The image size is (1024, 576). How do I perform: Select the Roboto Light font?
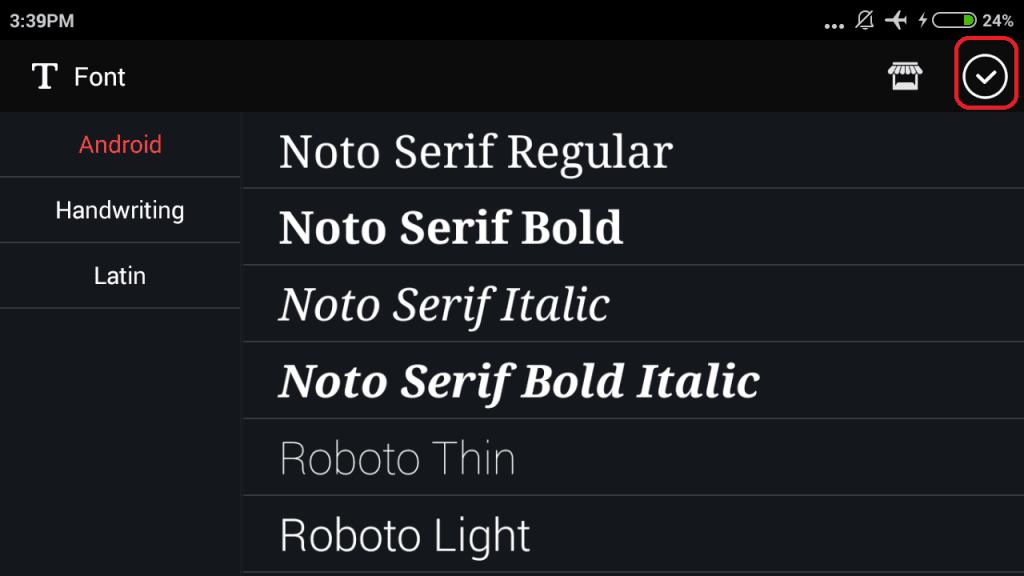(405, 535)
